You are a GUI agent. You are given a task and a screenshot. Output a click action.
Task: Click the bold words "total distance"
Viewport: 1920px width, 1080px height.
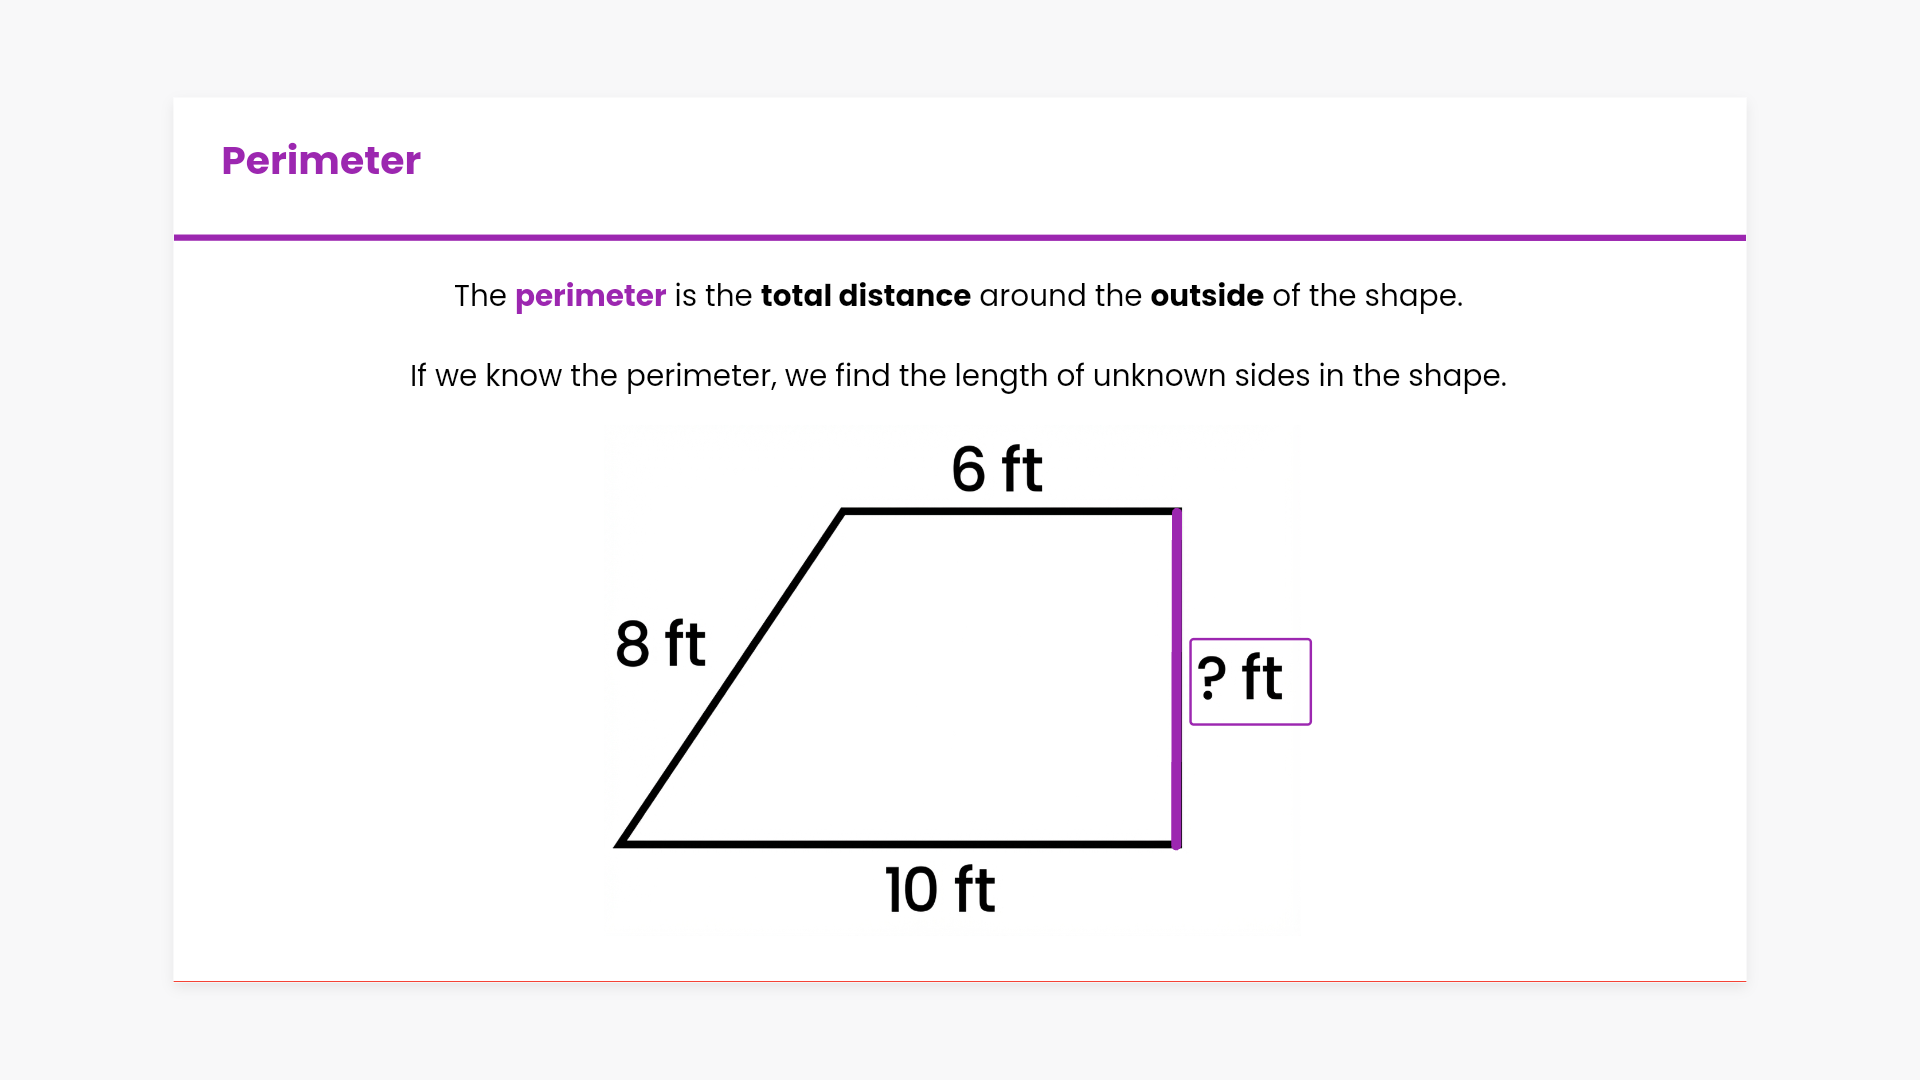pos(865,296)
